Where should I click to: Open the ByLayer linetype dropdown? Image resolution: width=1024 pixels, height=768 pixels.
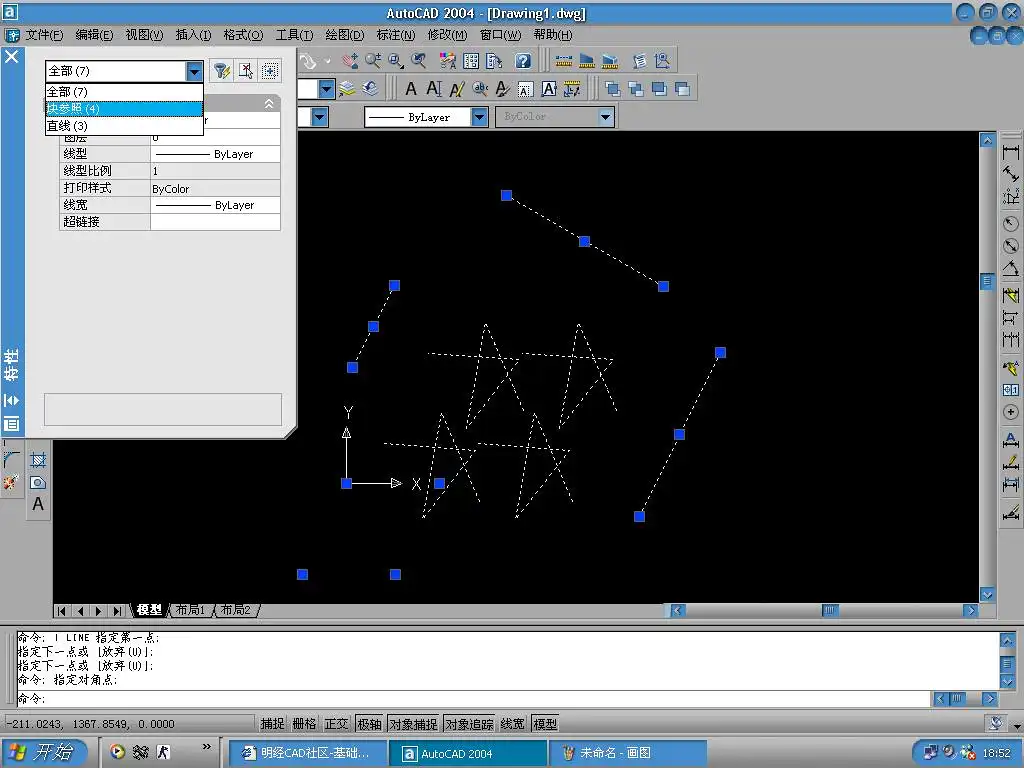[x=480, y=117]
